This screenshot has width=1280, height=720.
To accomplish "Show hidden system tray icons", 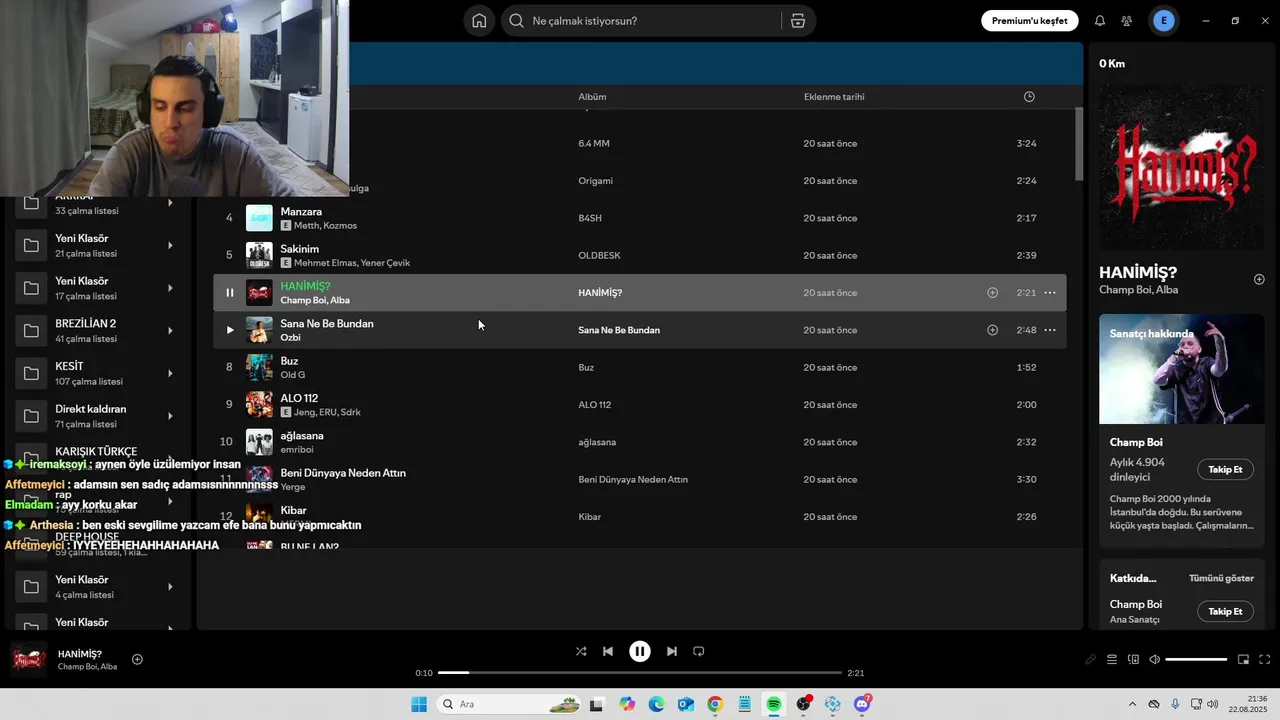I will (x=1132, y=704).
